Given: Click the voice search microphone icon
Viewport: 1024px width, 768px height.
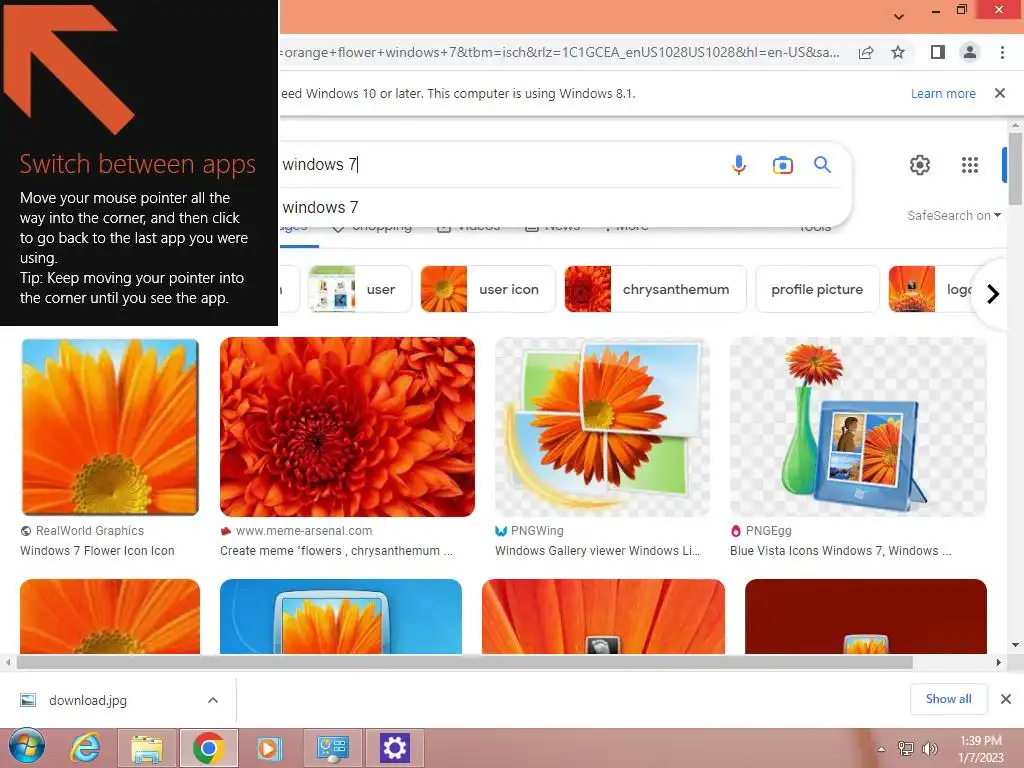Looking at the screenshot, I should (739, 165).
